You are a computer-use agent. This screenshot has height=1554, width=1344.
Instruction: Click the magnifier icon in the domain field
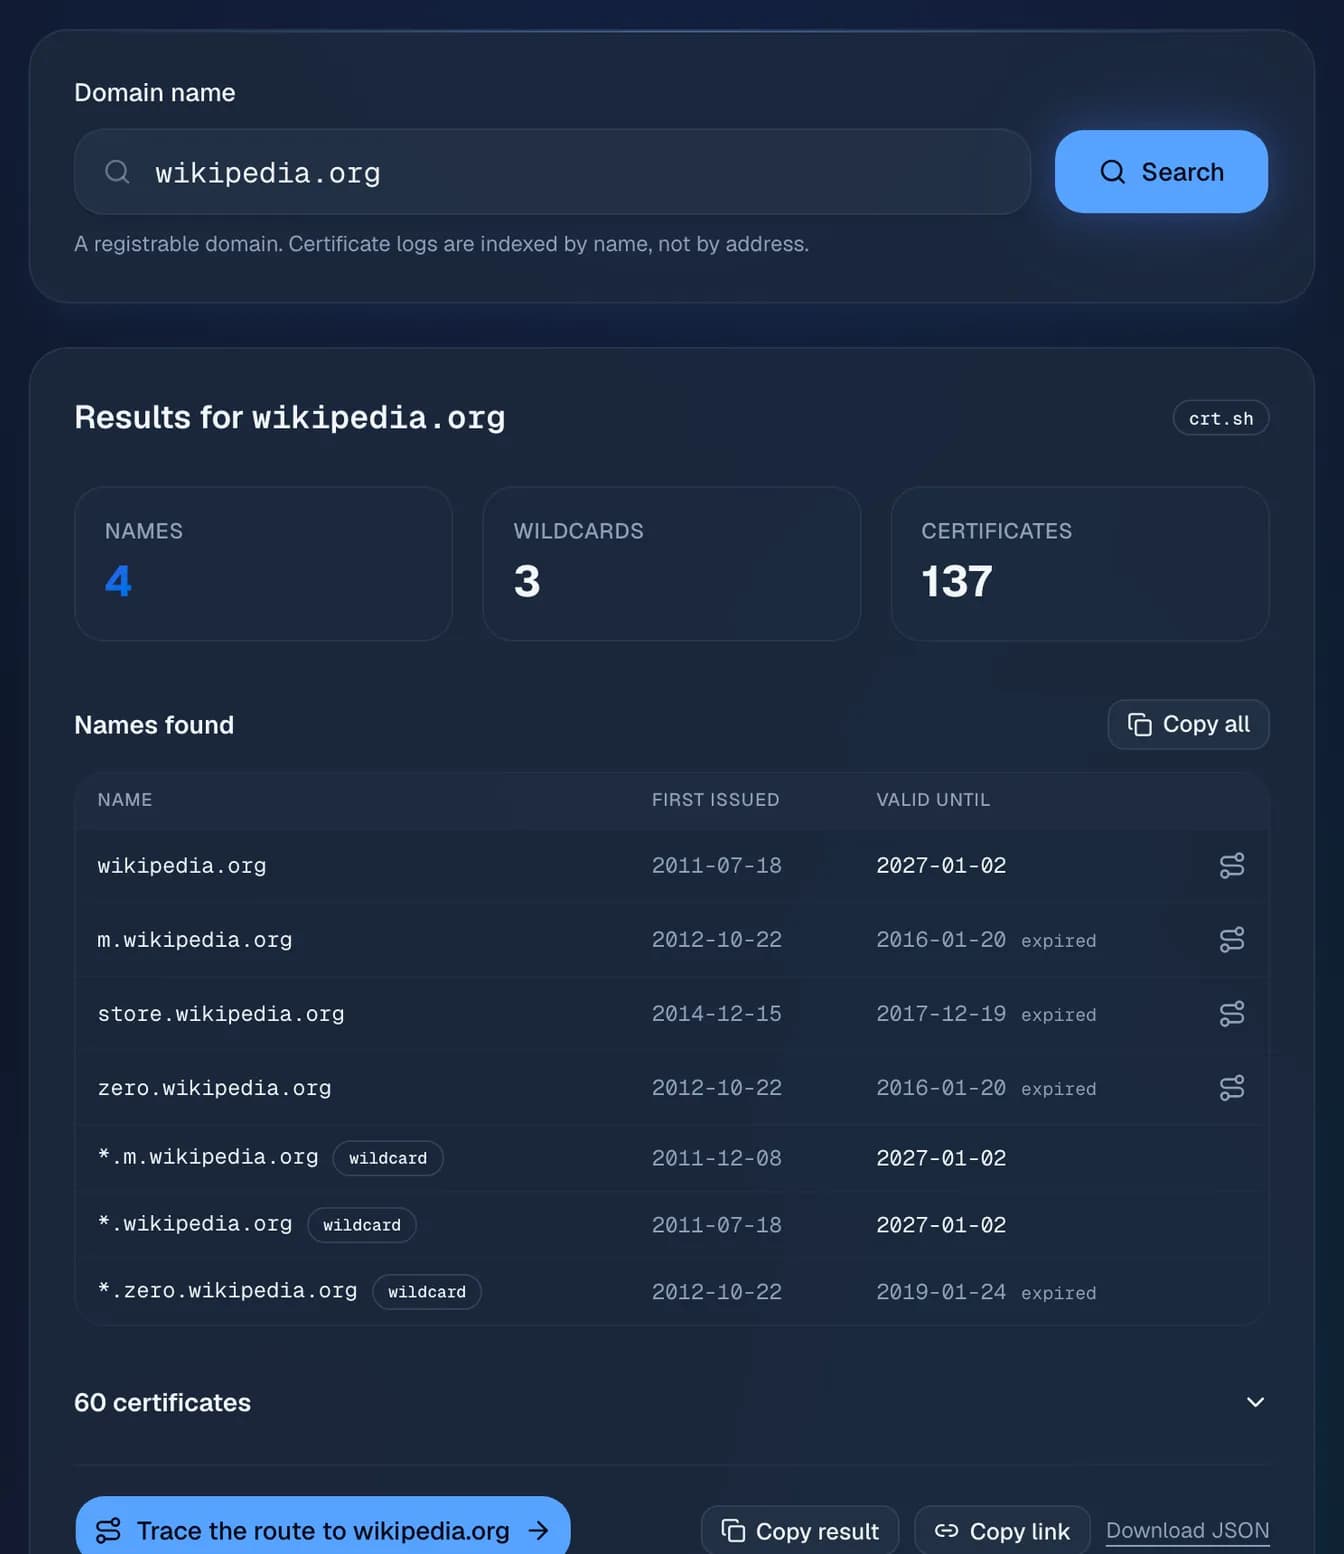pyautogui.click(x=117, y=172)
